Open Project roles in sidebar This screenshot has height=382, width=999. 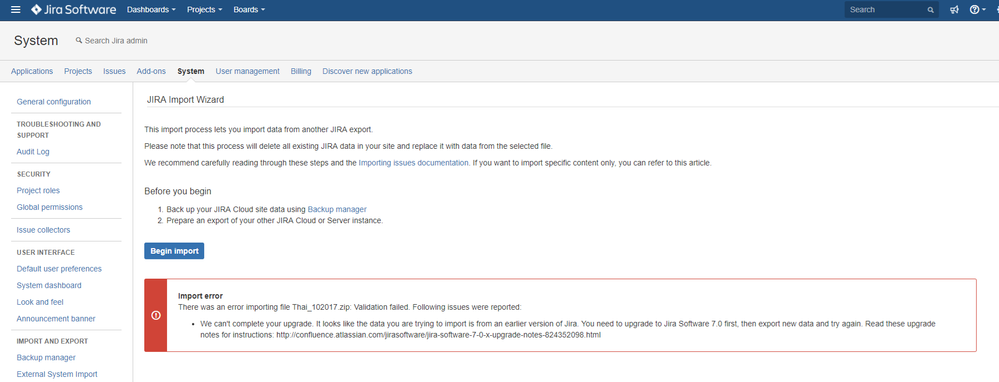(x=38, y=190)
